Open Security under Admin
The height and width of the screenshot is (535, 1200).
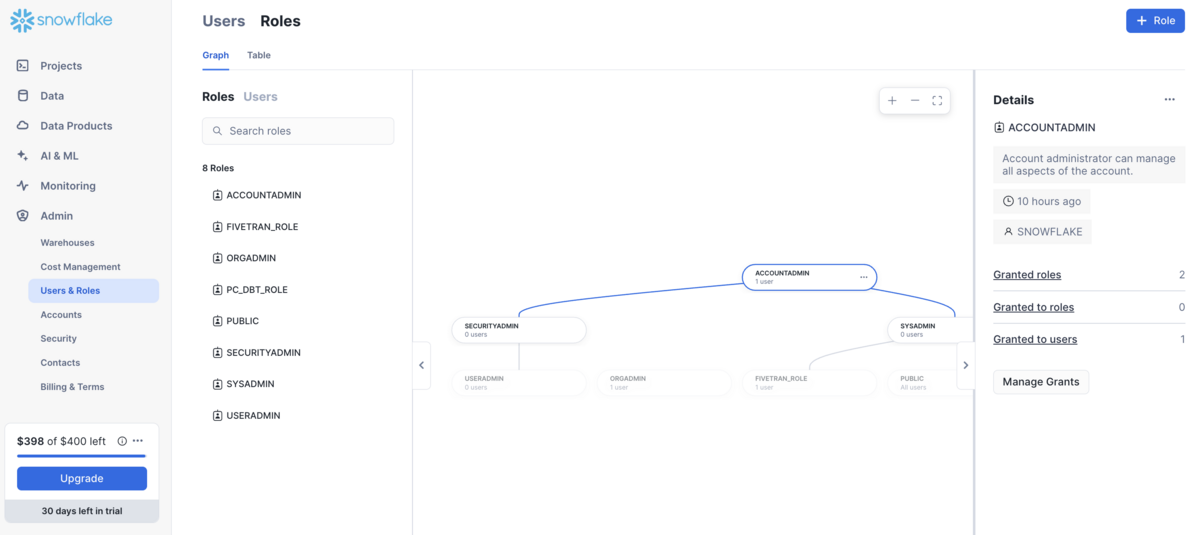(58, 339)
